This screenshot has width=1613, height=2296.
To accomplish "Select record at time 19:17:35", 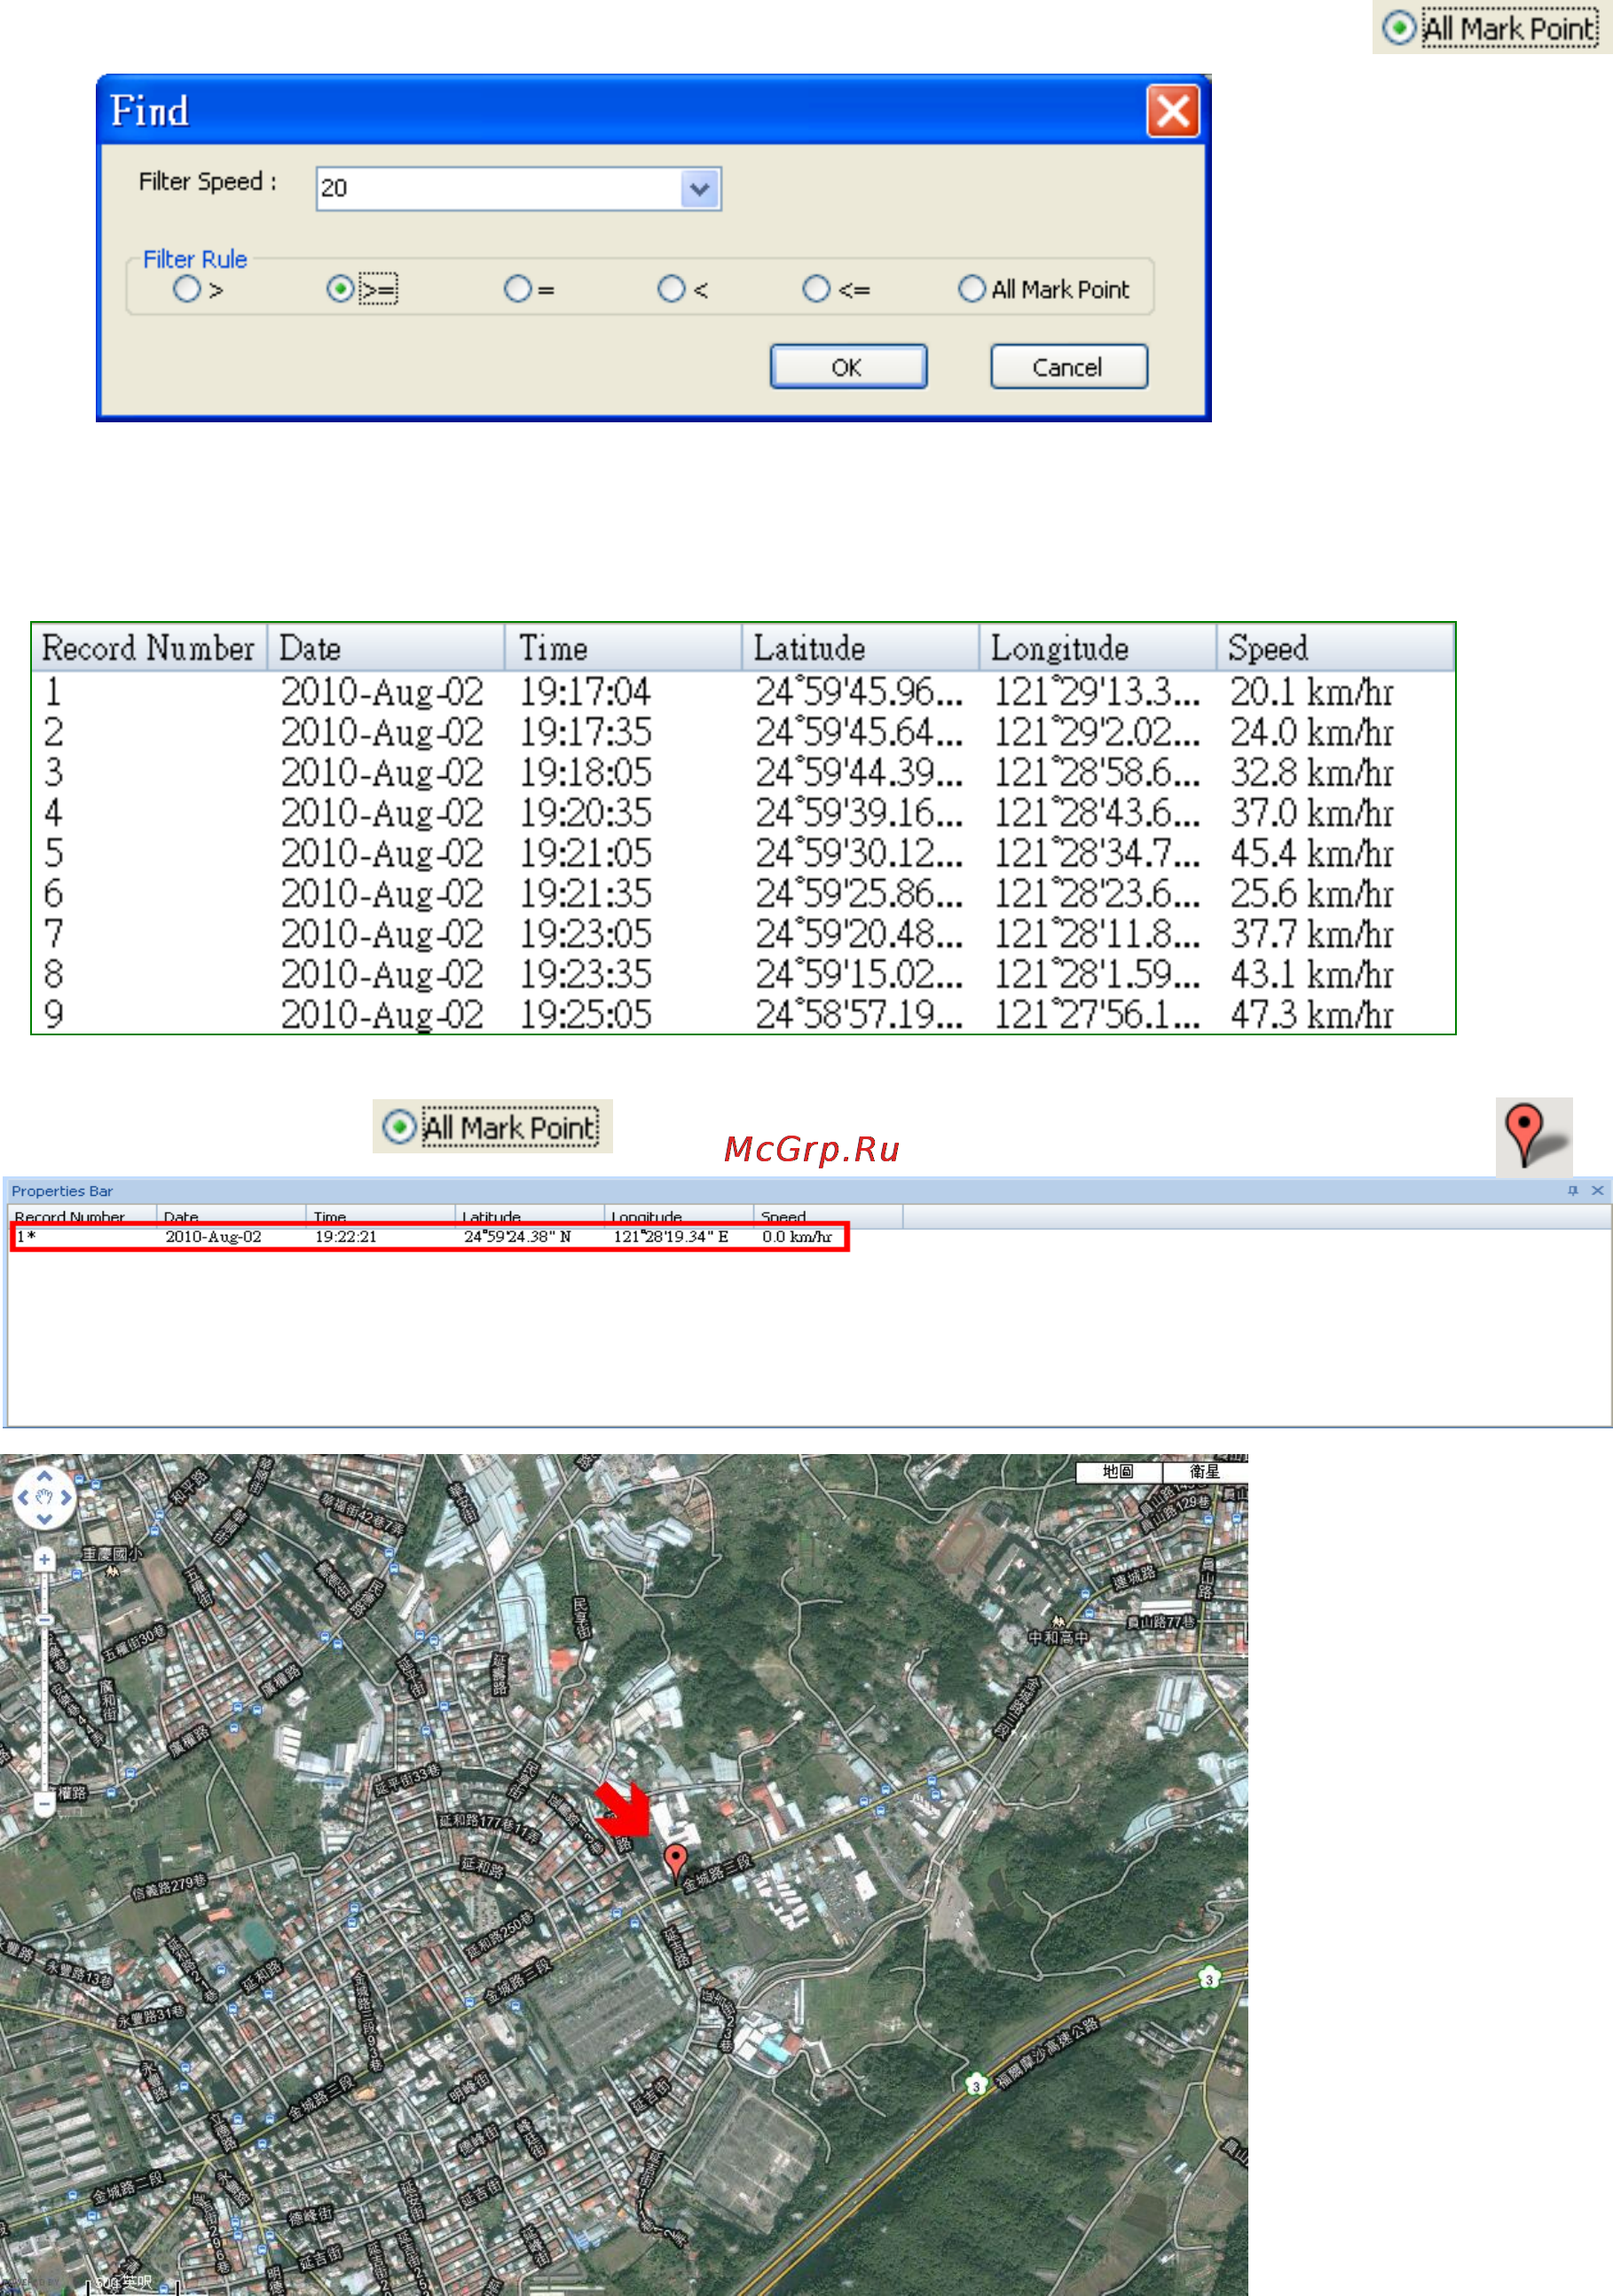I will [x=743, y=732].
